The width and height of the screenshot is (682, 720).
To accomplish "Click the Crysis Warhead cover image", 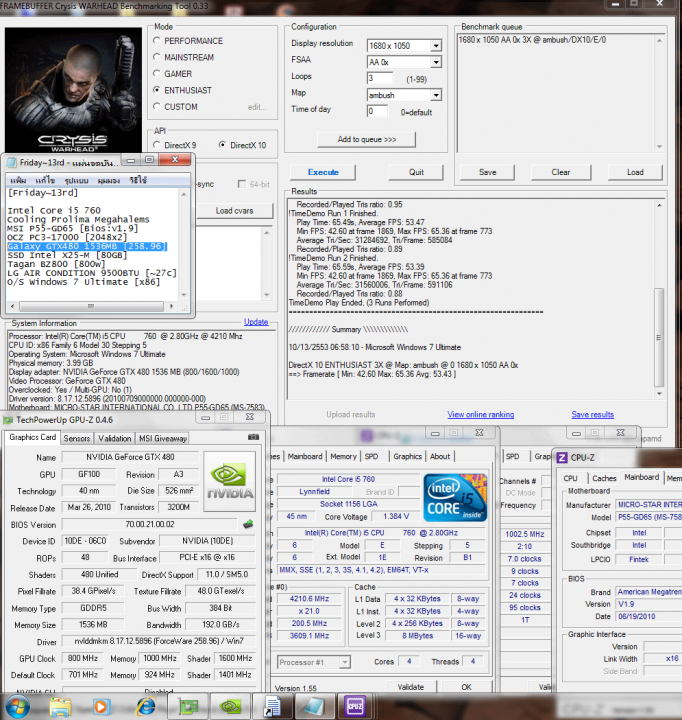I will pos(73,90).
